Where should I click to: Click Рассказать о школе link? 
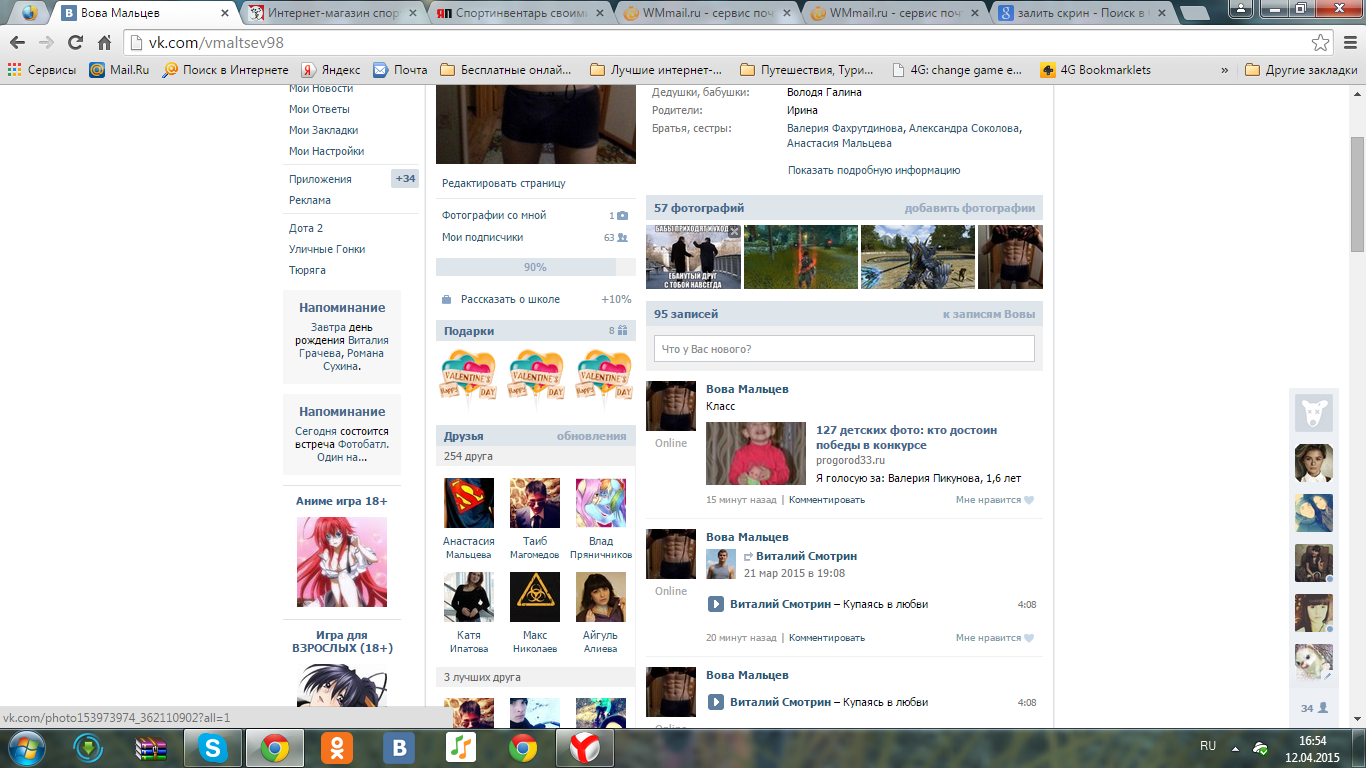pyautogui.click(x=510, y=299)
